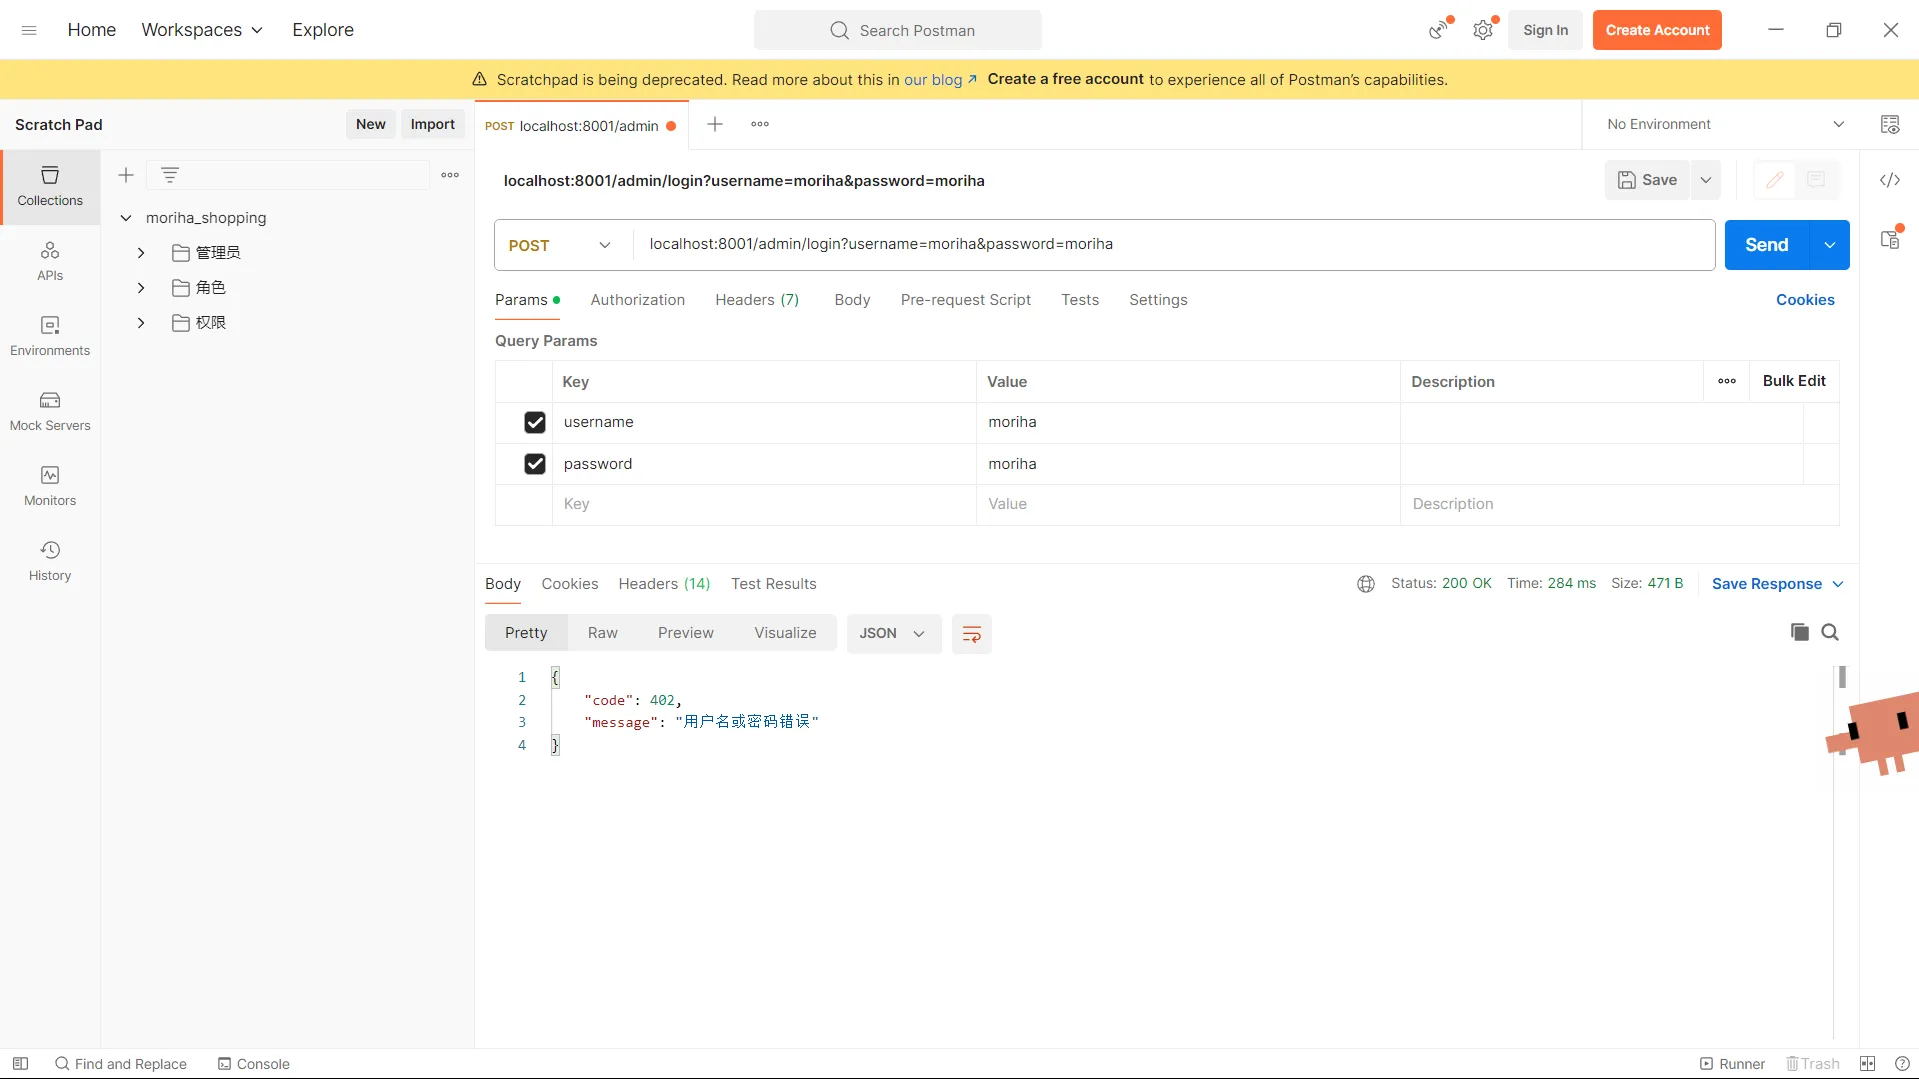Open the APIs sidebar panel
This screenshot has height=1079, width=1919.
[50, 261]
